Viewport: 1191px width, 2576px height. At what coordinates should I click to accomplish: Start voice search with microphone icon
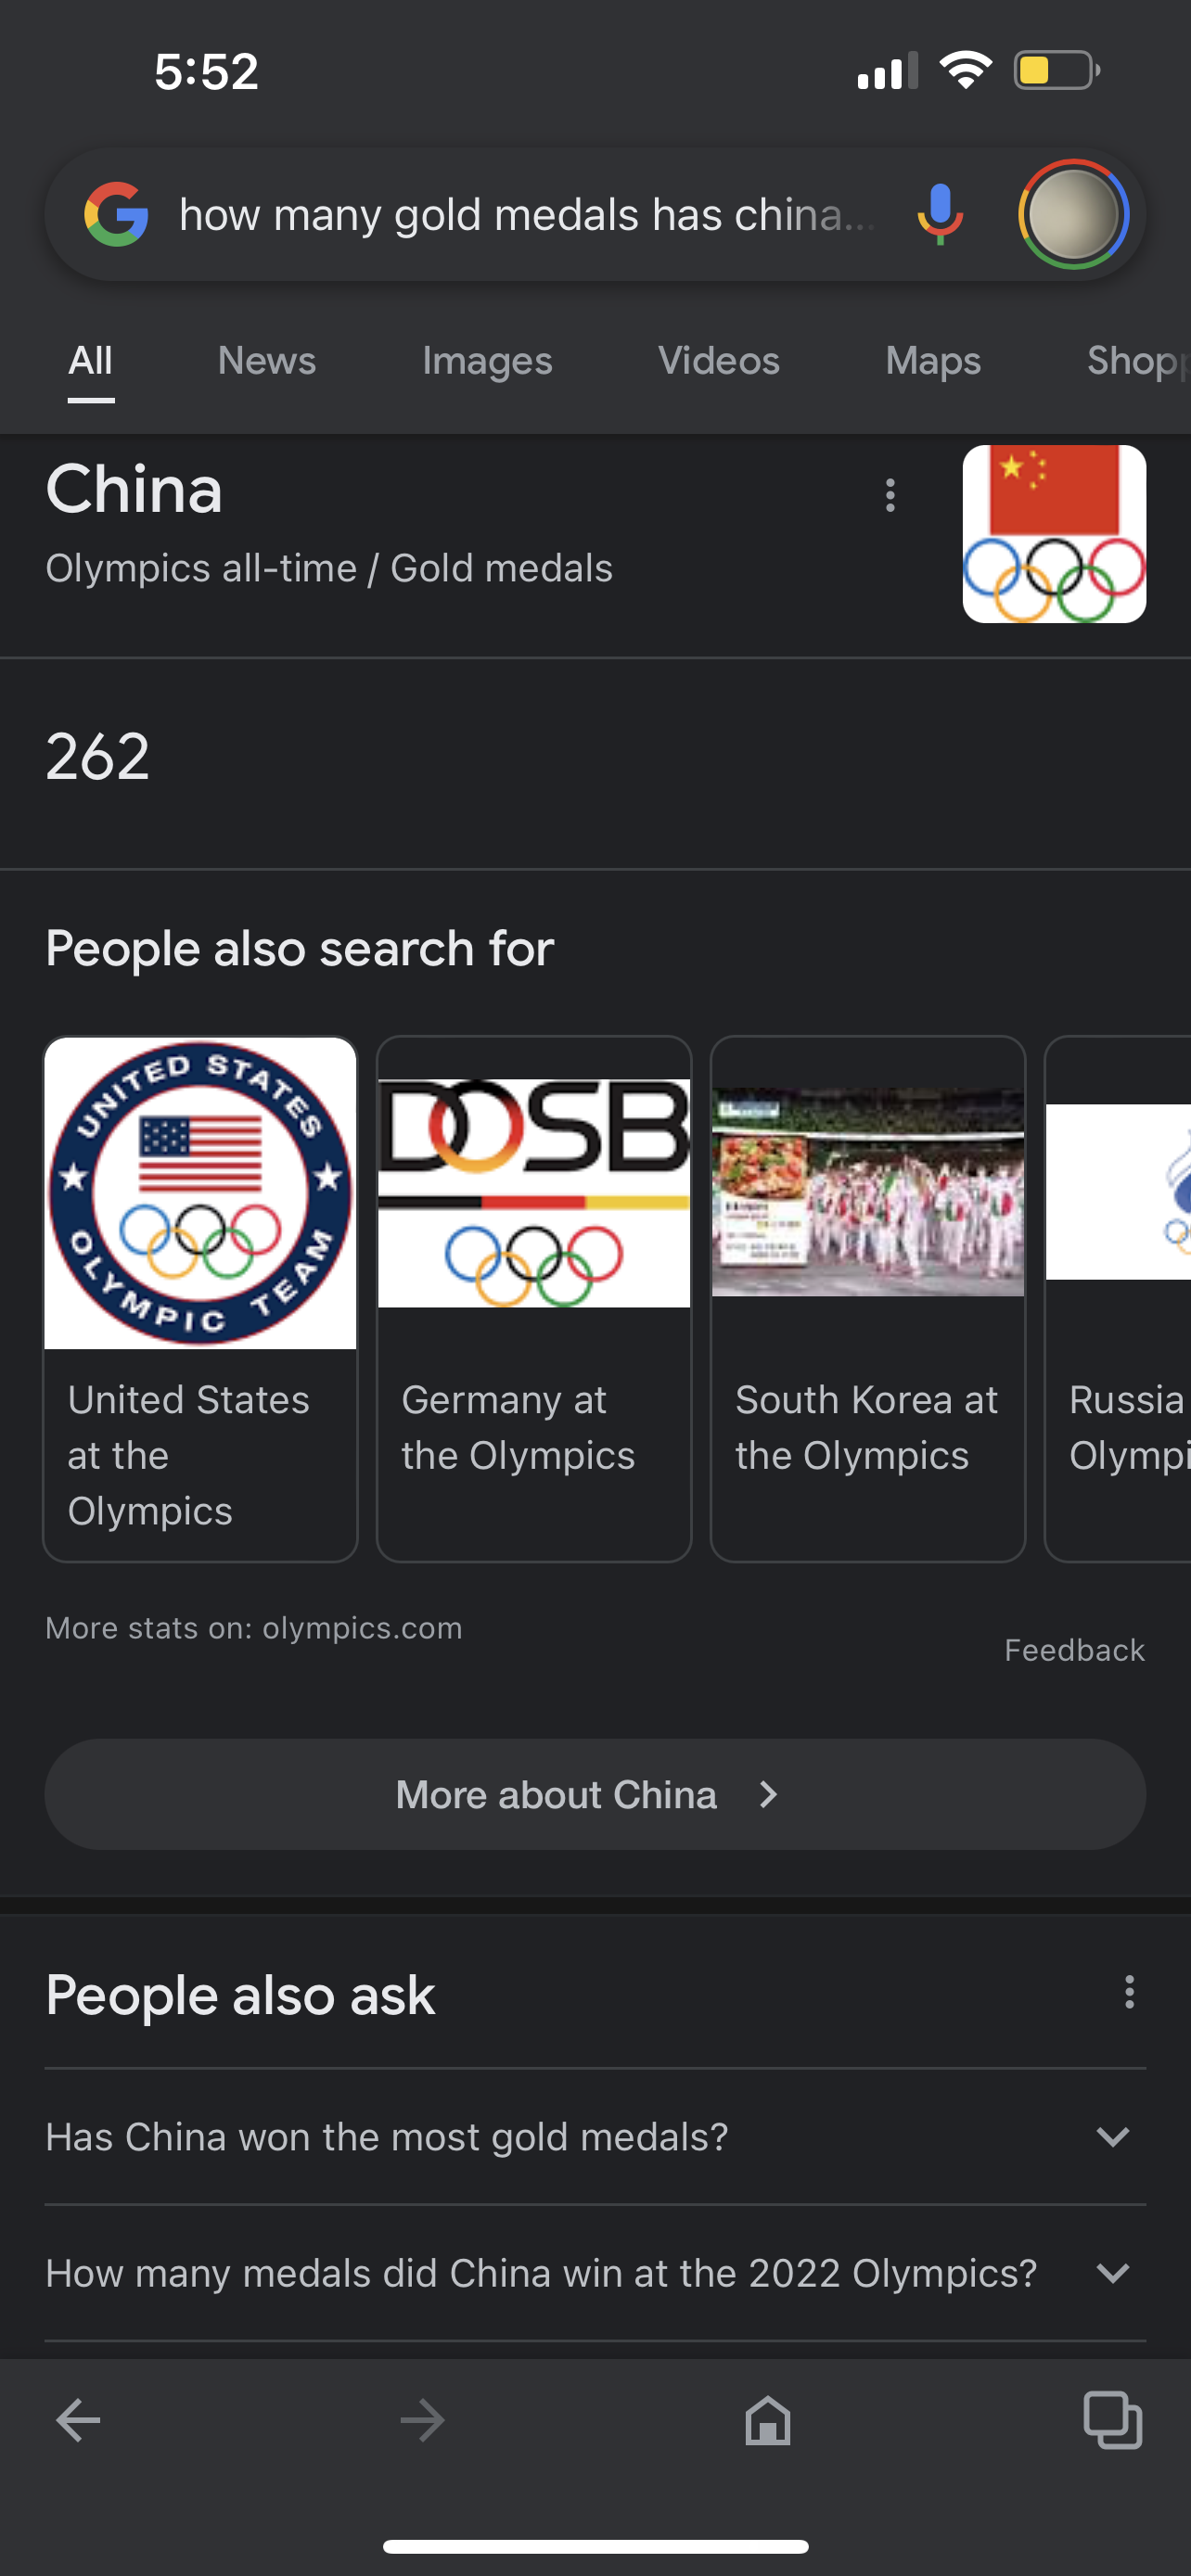tap(940, 214)
